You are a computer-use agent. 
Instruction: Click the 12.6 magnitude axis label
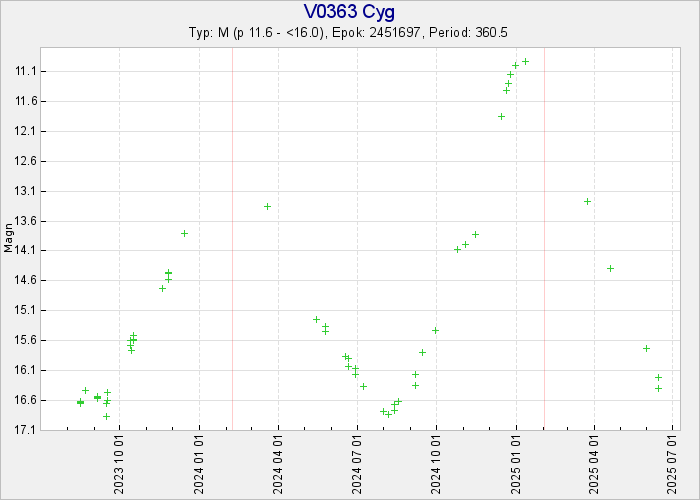25,161
